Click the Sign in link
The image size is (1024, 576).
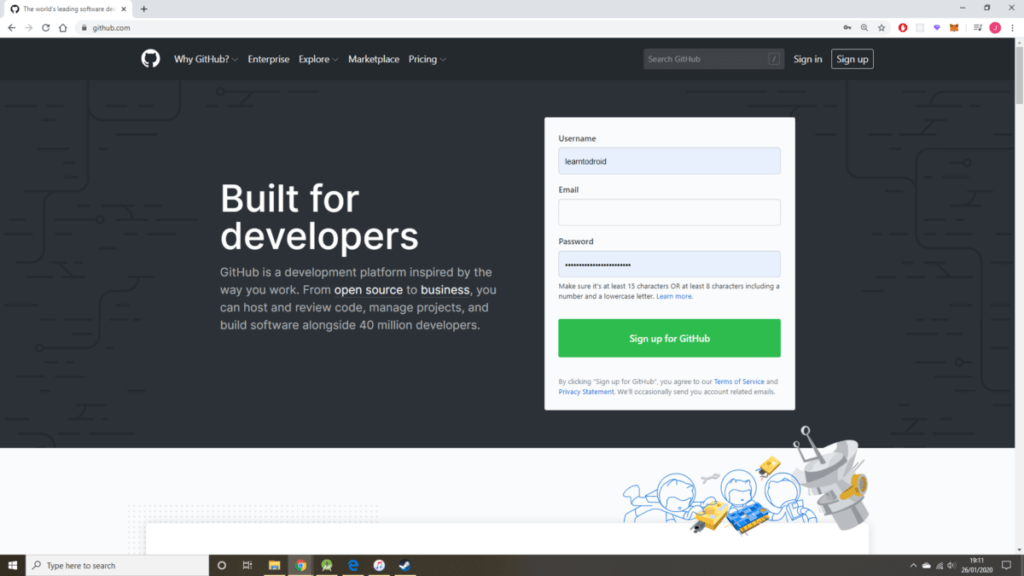click(807, 59)
